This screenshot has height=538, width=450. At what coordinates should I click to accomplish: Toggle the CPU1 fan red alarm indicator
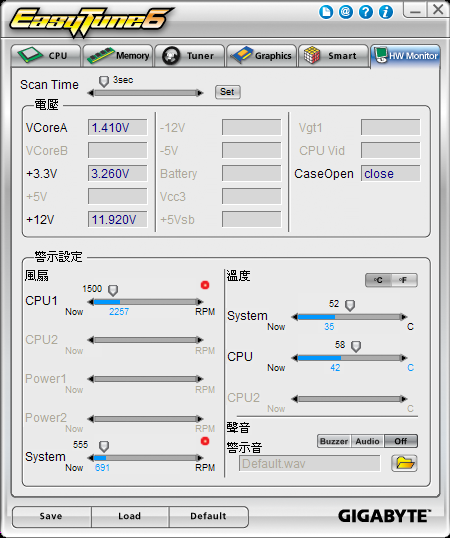click(205, 285)
